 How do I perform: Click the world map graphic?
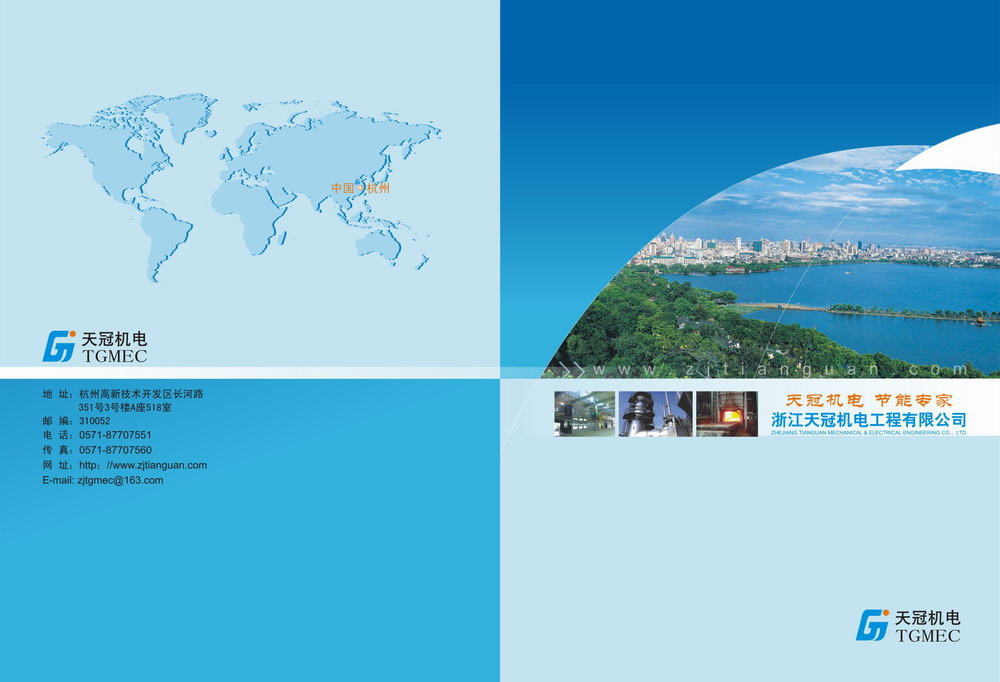click(242, 188)
